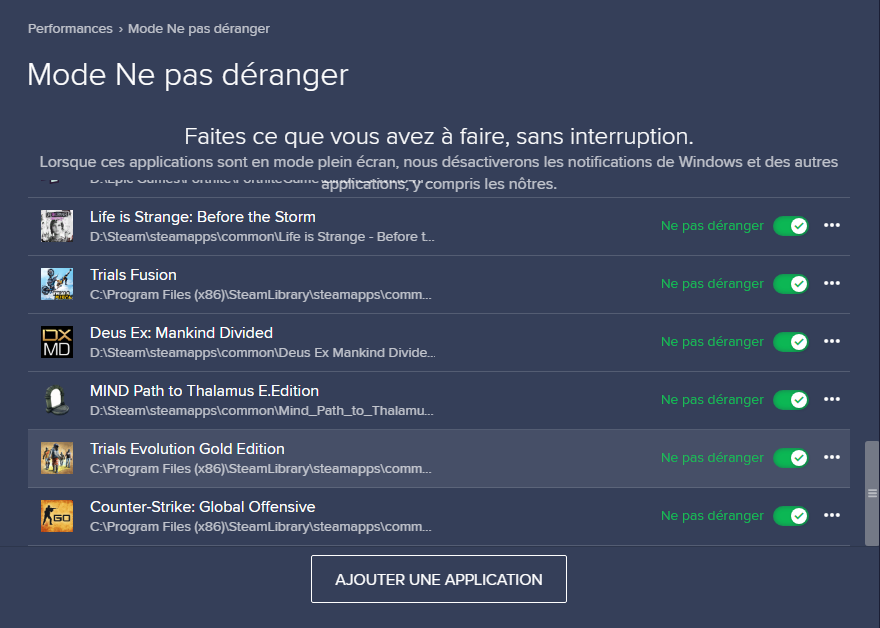The height and width of the screenshot is (628, 880).
Task: Click the MIND Path to Thalamus icon
Action: 57,400
